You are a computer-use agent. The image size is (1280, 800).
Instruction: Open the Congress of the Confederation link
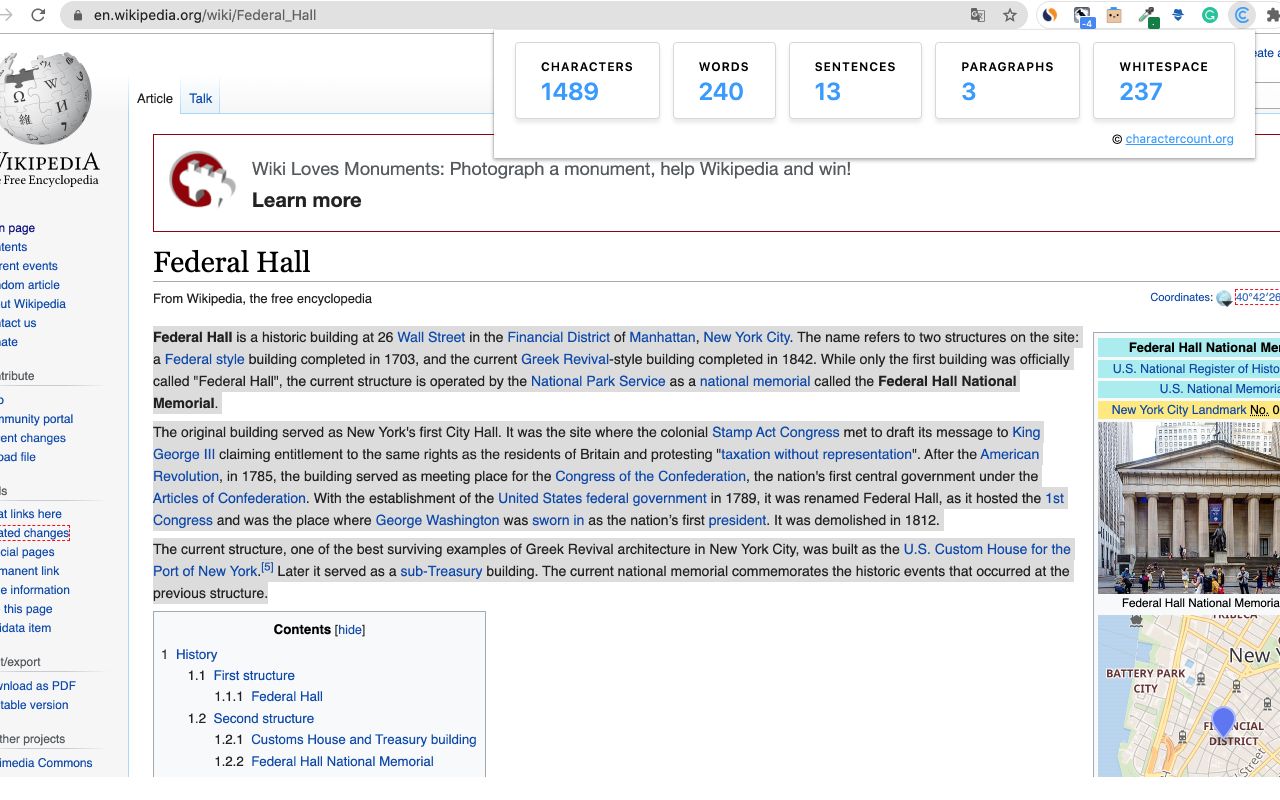pyautogui.click(x=650, y=476)
